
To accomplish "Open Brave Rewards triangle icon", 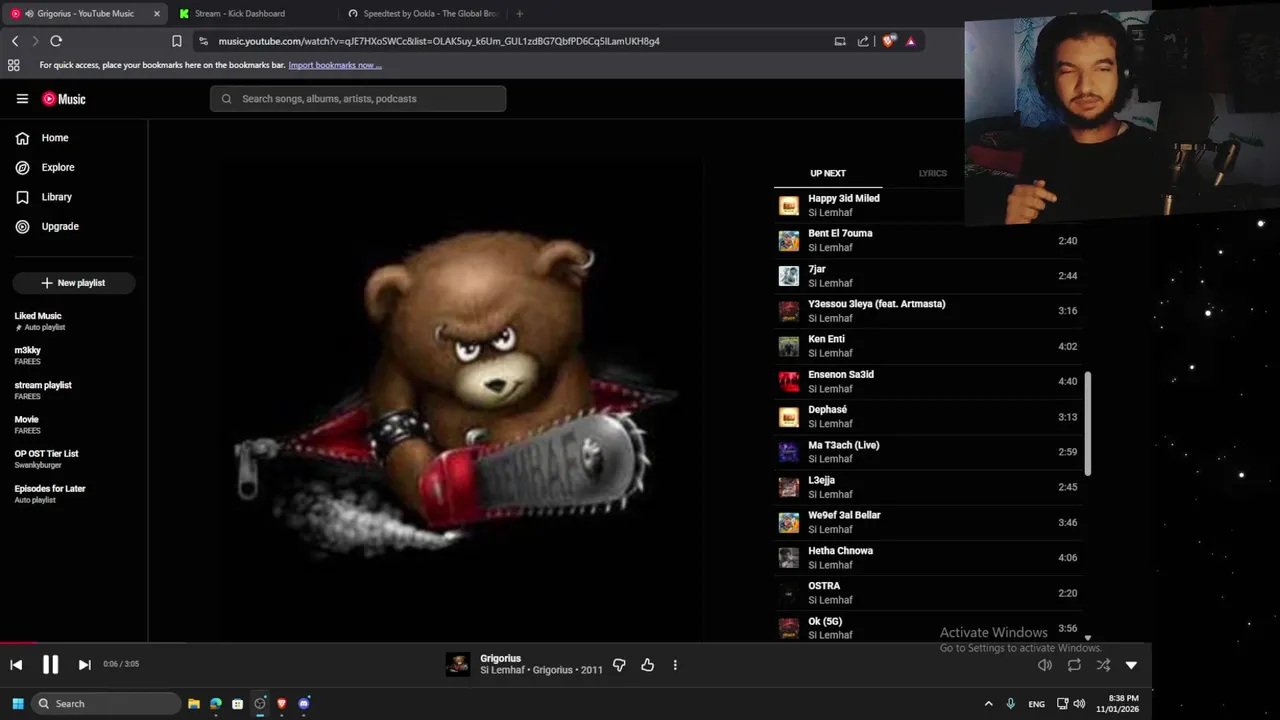I will click(x=910, y=41).
